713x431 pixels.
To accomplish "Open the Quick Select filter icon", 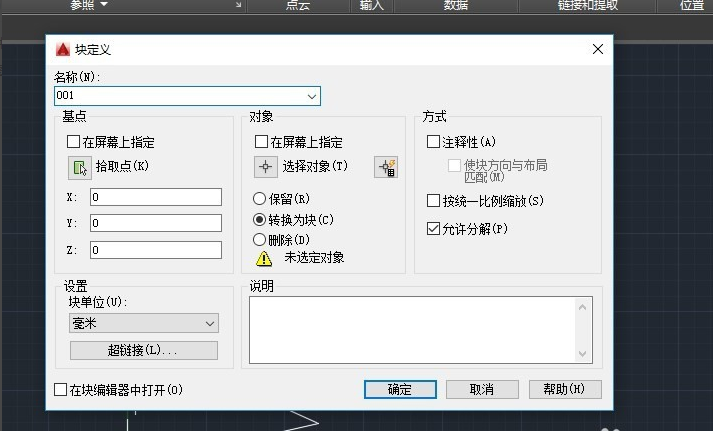I will click(385, 167).
